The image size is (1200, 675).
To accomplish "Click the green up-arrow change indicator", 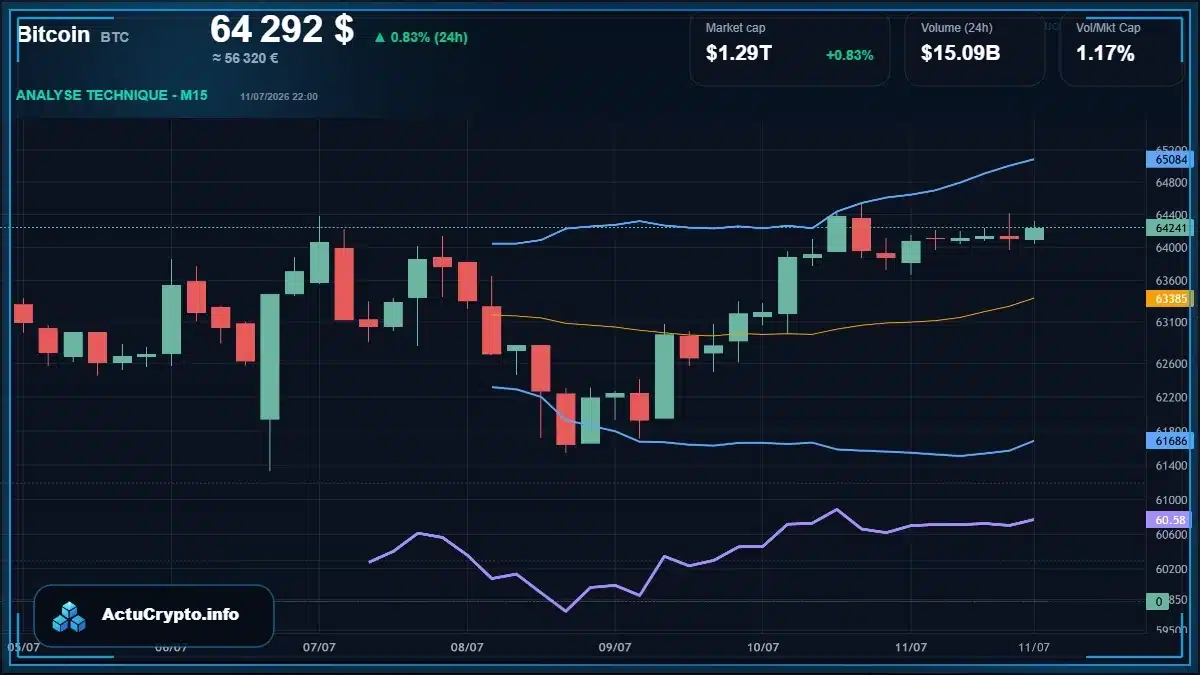I will (380, 38).
